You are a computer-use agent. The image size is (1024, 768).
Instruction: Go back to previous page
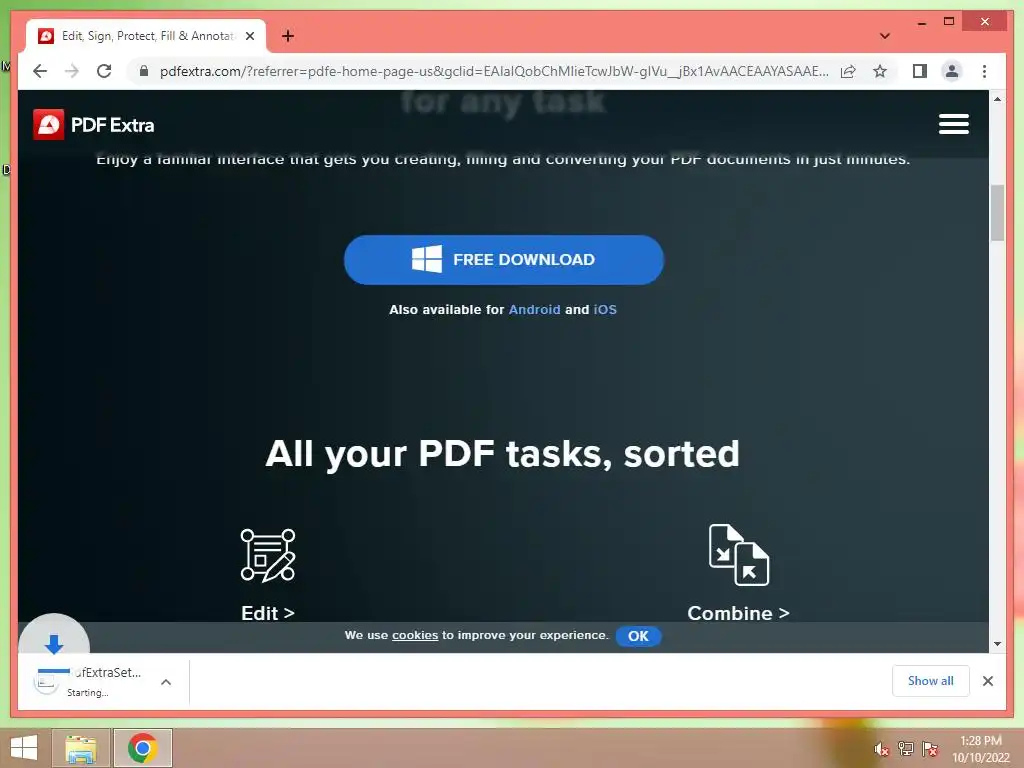[x=40, y=71]
